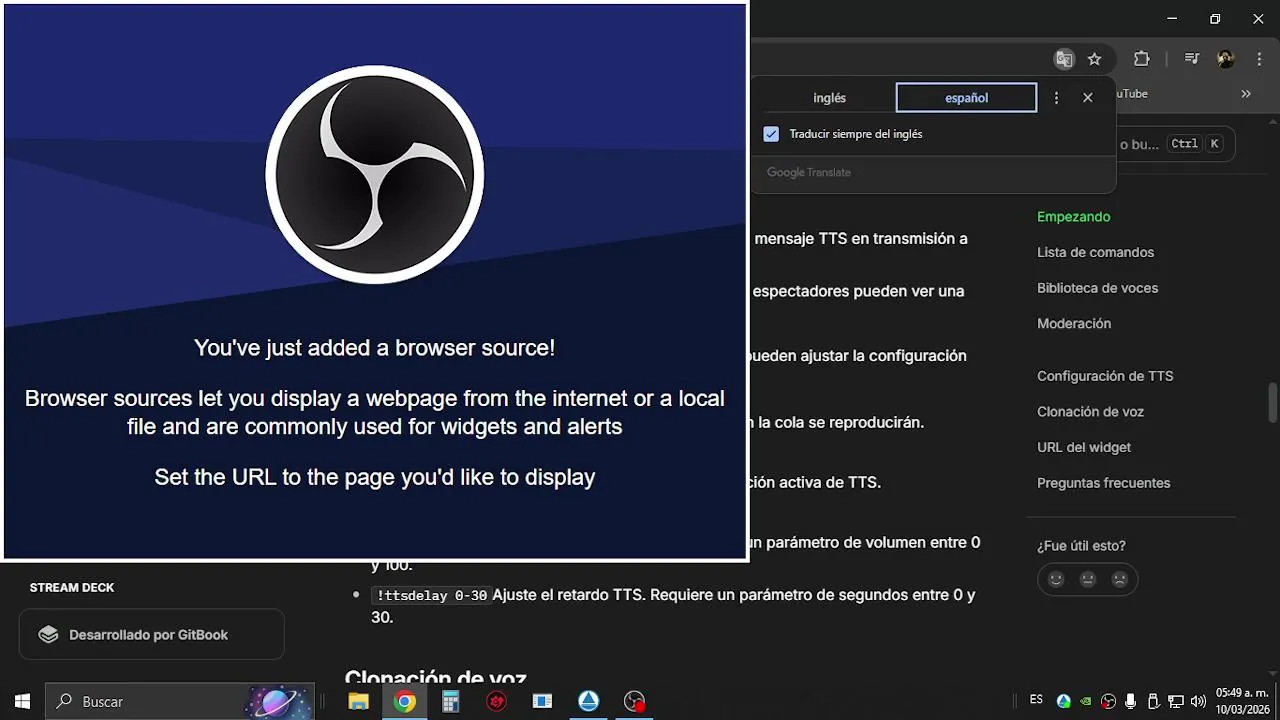Open the Chrome profile avatar

[x=1226, y=59]
